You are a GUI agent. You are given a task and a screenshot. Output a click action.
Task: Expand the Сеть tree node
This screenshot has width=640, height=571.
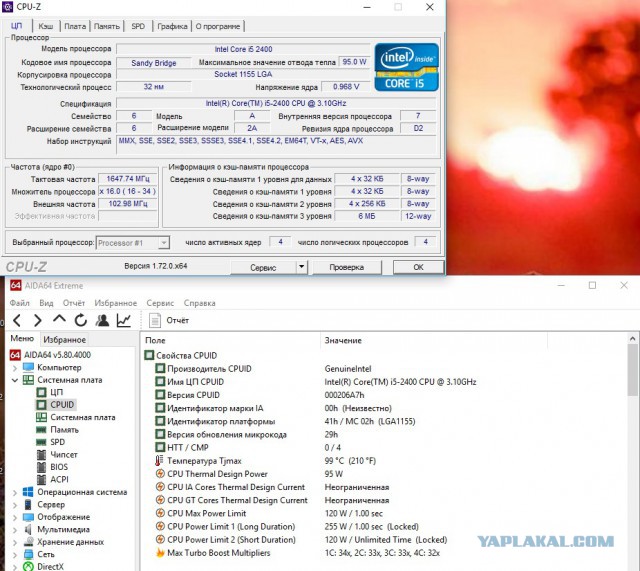click(15, 555)
